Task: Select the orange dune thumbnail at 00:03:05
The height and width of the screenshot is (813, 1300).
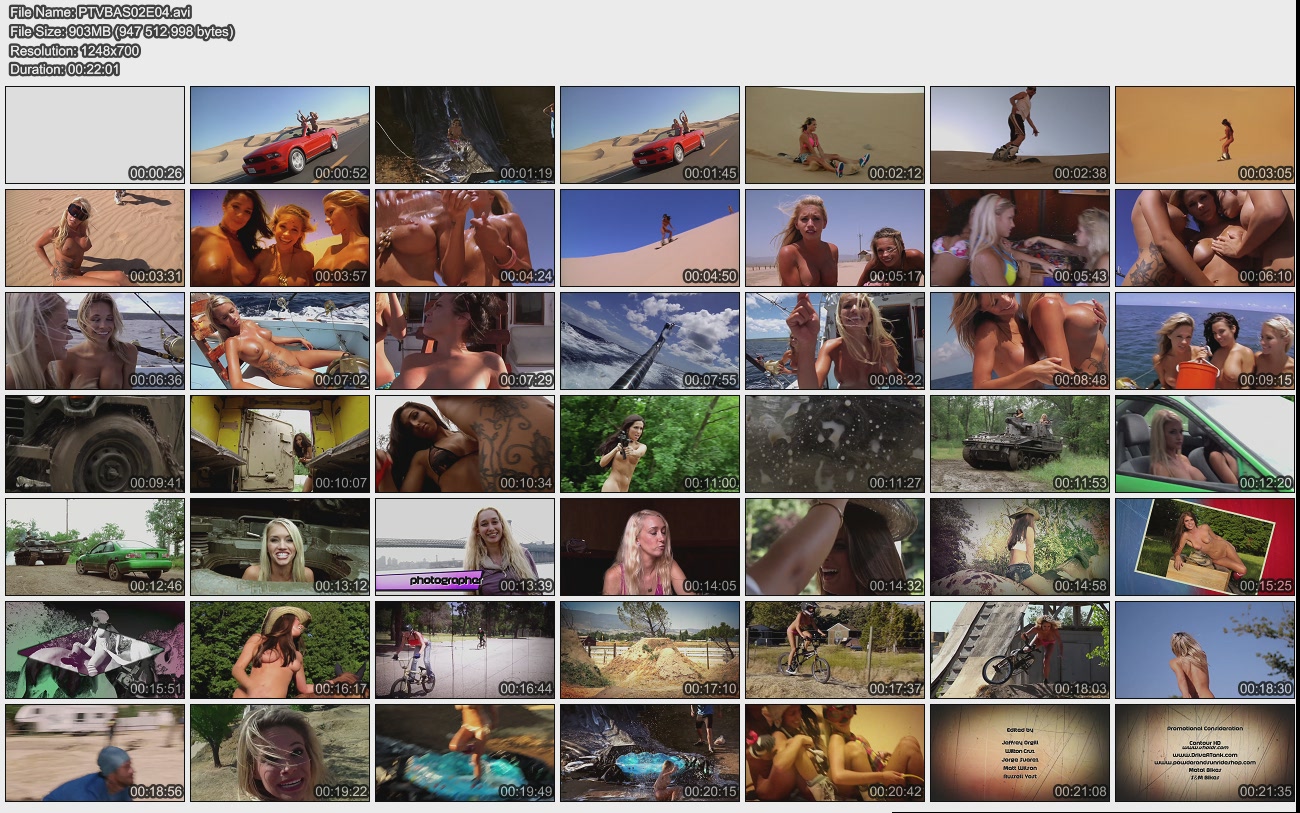Action: [1205, 135]
